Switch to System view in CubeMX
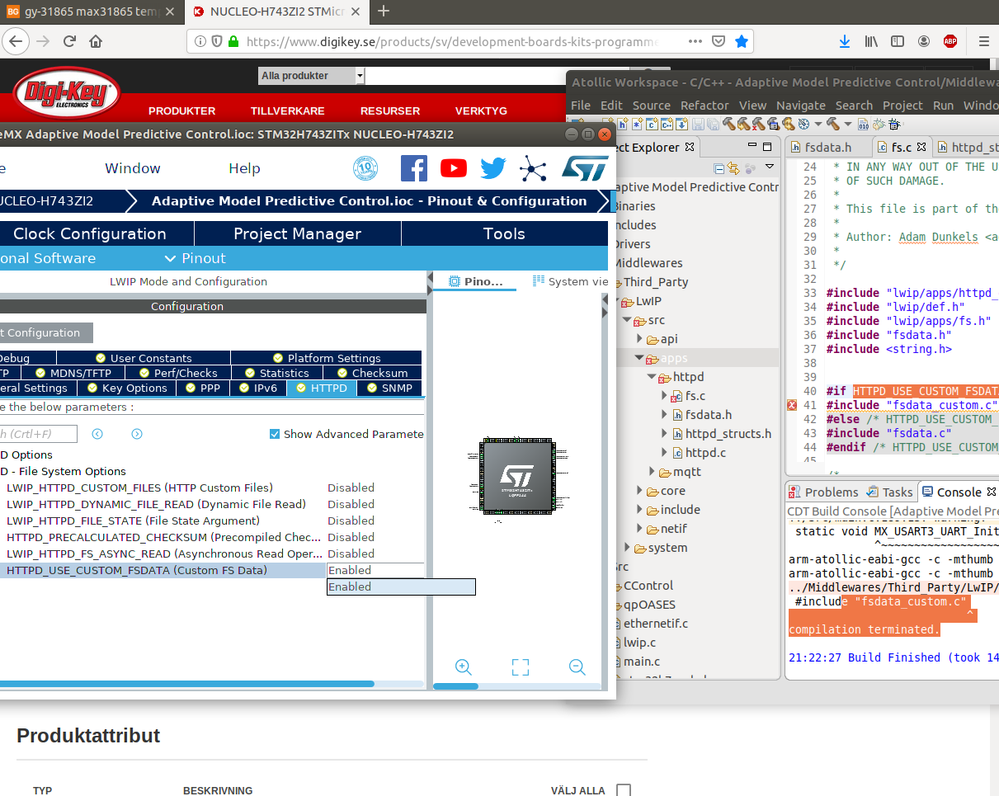The width and height of the screenshot is (999, 796). point(570,281)
